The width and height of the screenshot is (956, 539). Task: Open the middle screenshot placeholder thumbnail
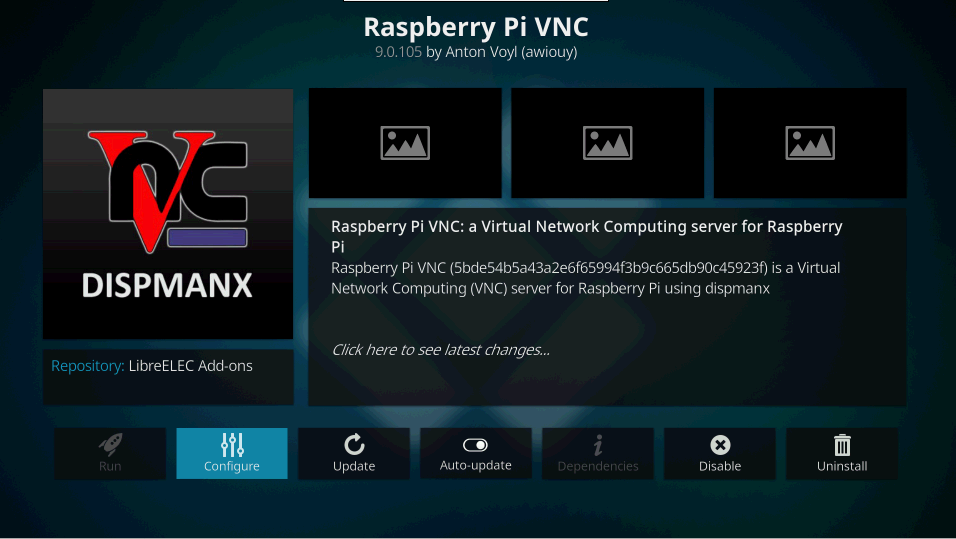point(607,143)
